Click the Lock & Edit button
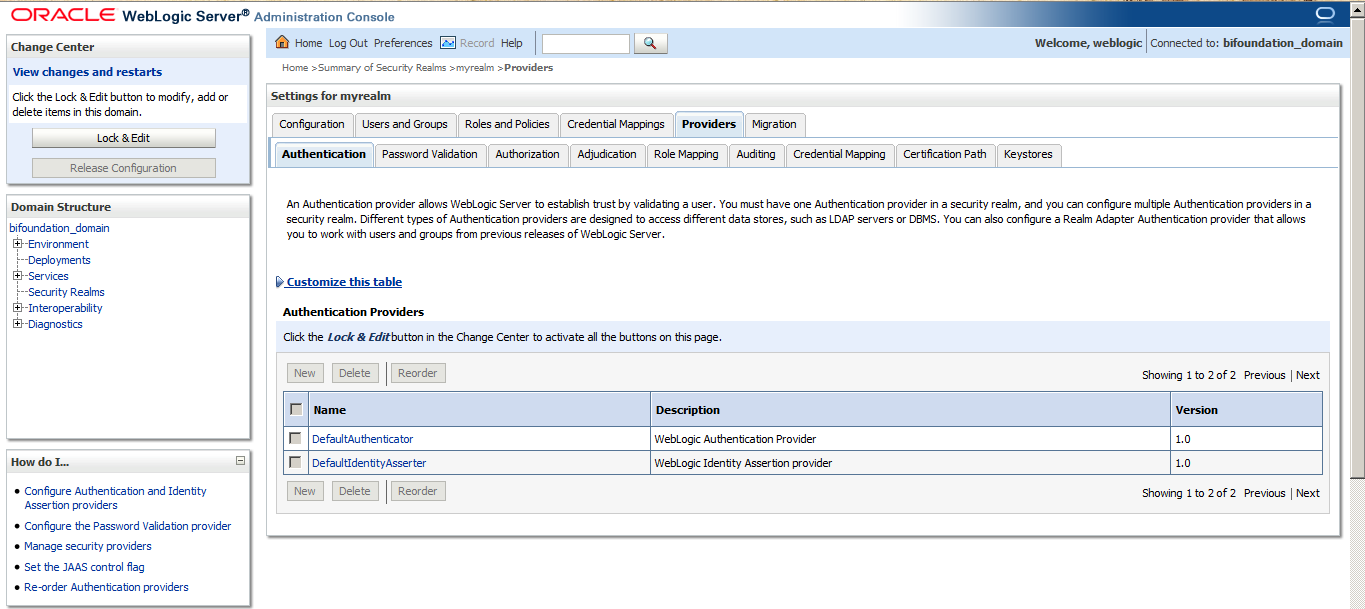 click(x=124, y=138)
